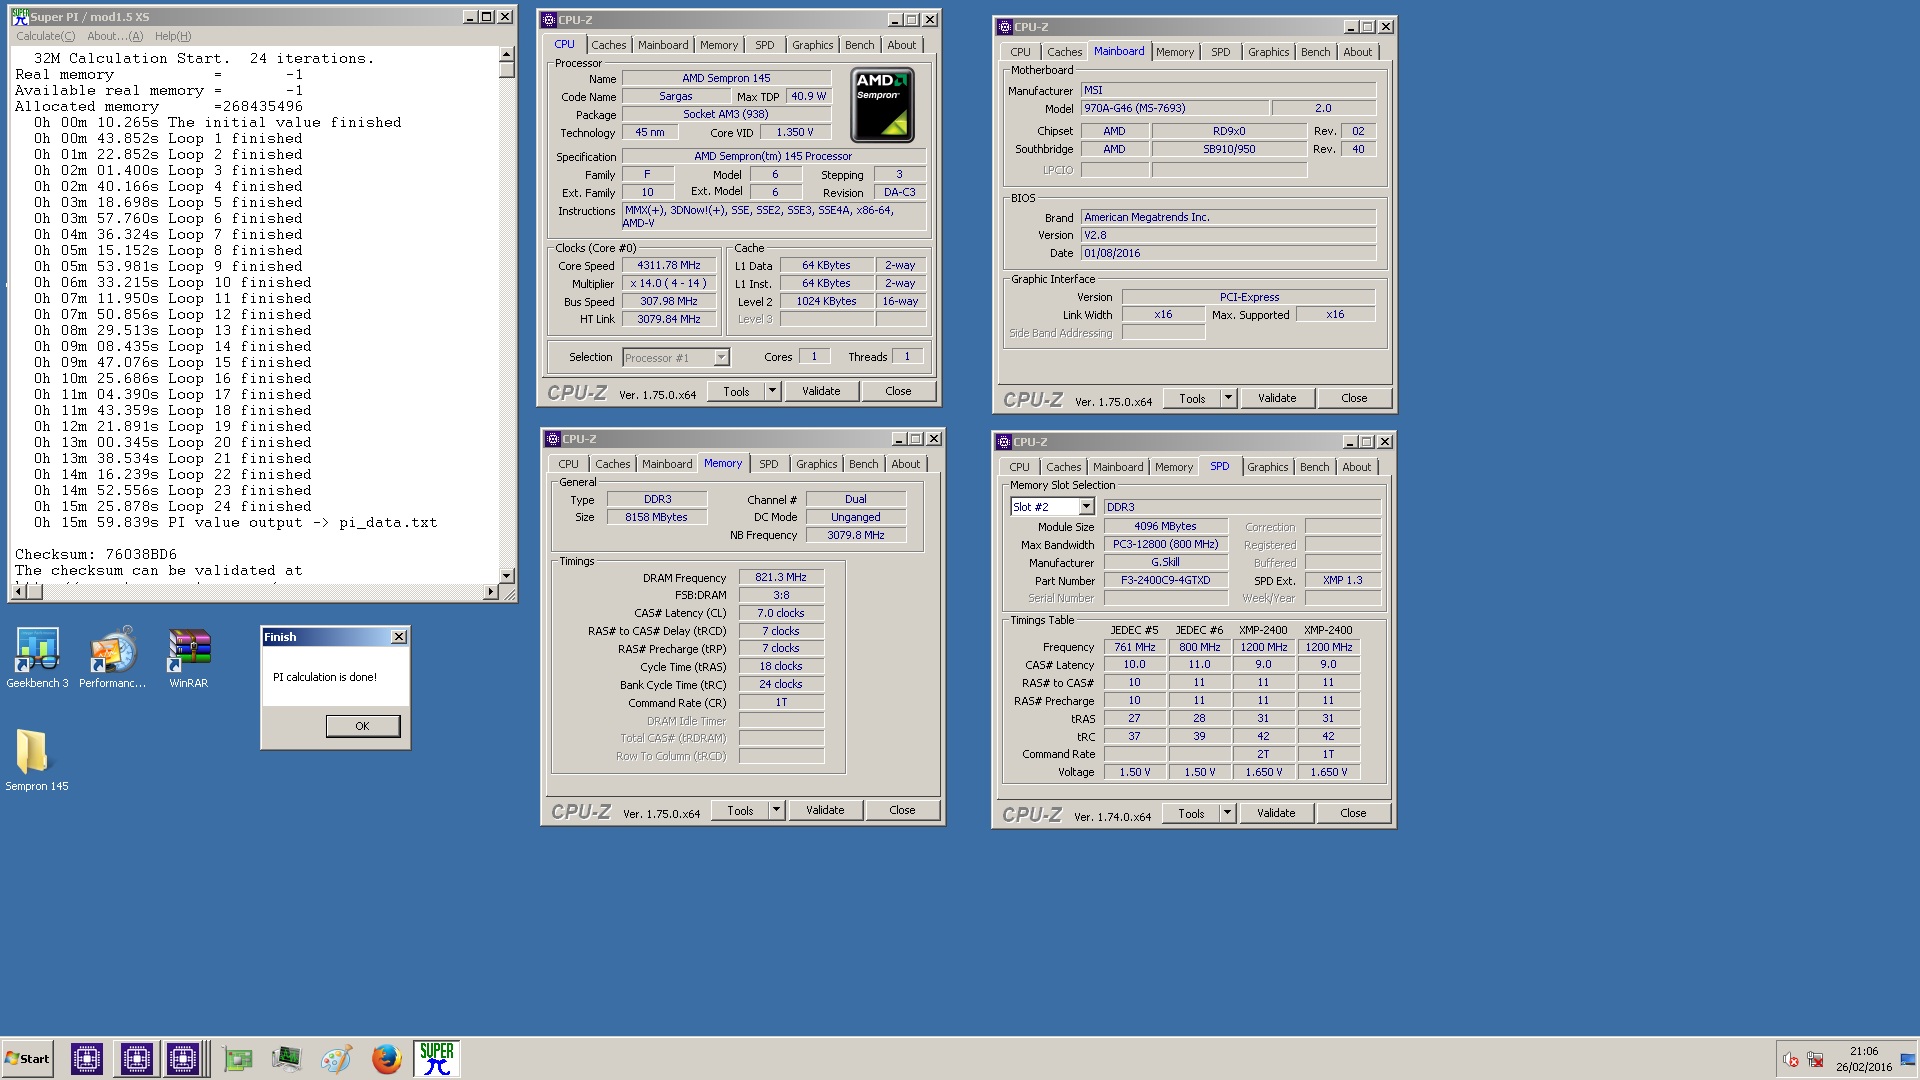1920x1080 pixels.
Task: Switch to Bench tab in the CPU window
Action: point(859,45)
